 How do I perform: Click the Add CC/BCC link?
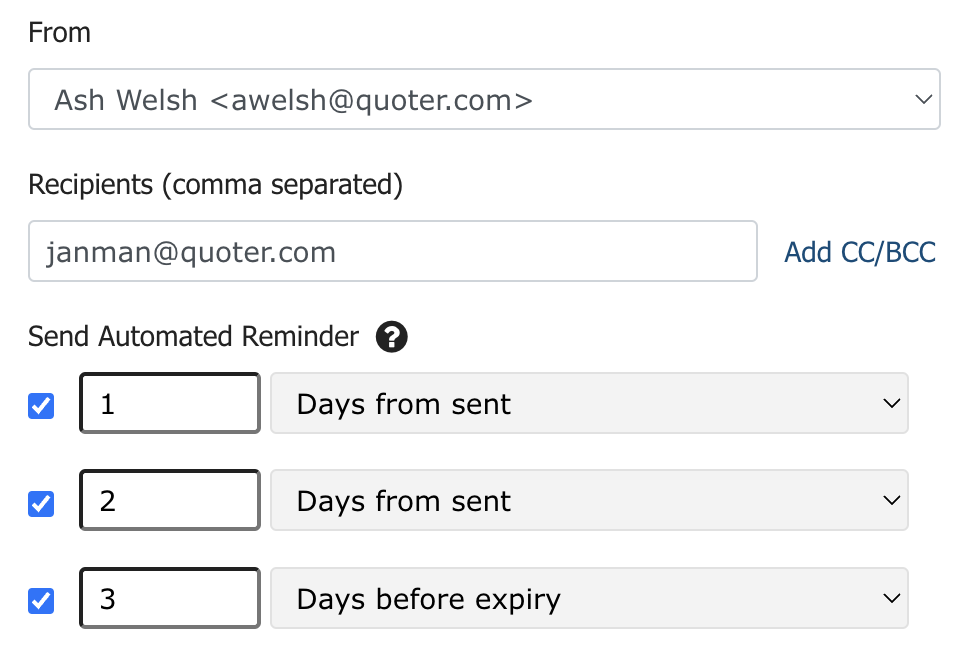click(860, 252)
